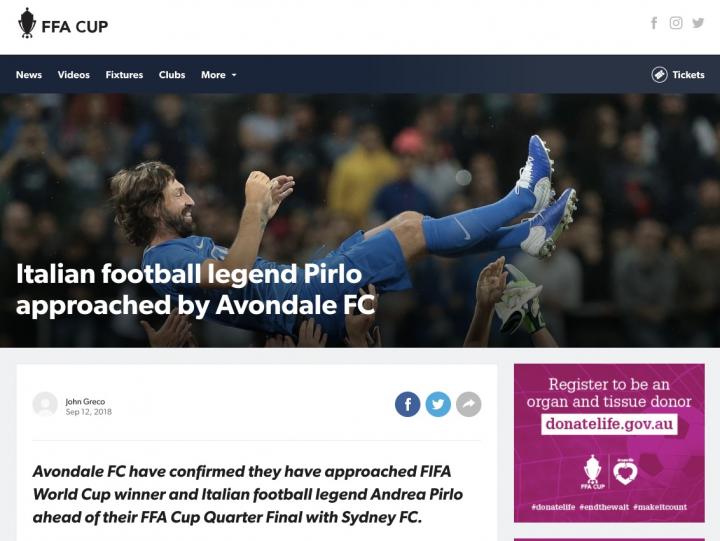Screen dimensions: 720x541
Task: Open the Fixtures page
Action: (124, 75)
